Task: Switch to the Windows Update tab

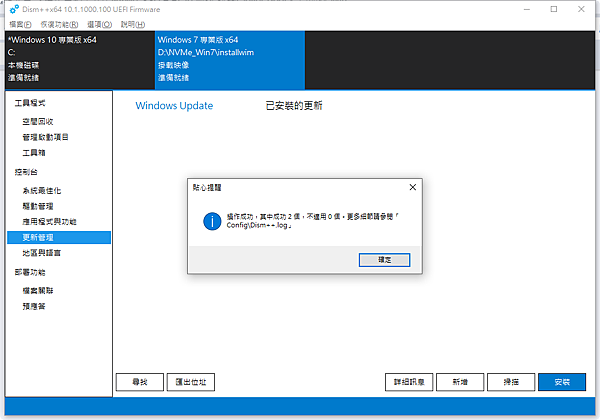Action: click(174, 106)
